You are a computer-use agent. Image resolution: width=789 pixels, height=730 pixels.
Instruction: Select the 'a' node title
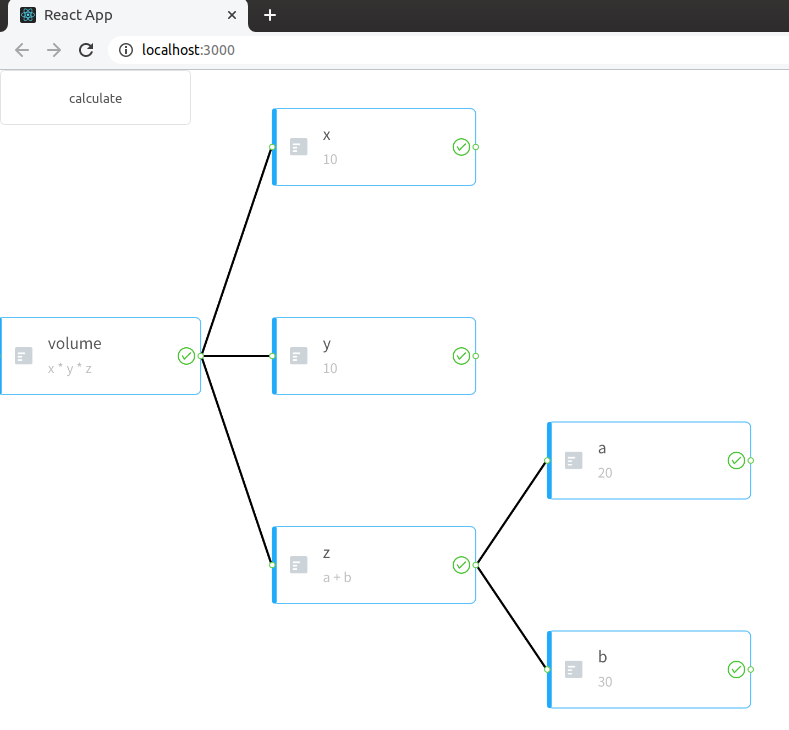click(x=602, y=448)
